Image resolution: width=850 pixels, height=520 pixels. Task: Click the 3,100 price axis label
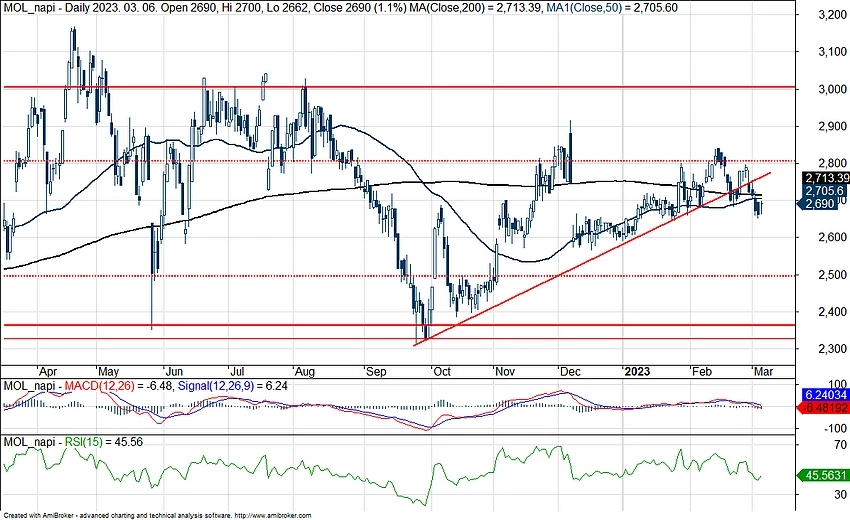click(x=832, y=52)
